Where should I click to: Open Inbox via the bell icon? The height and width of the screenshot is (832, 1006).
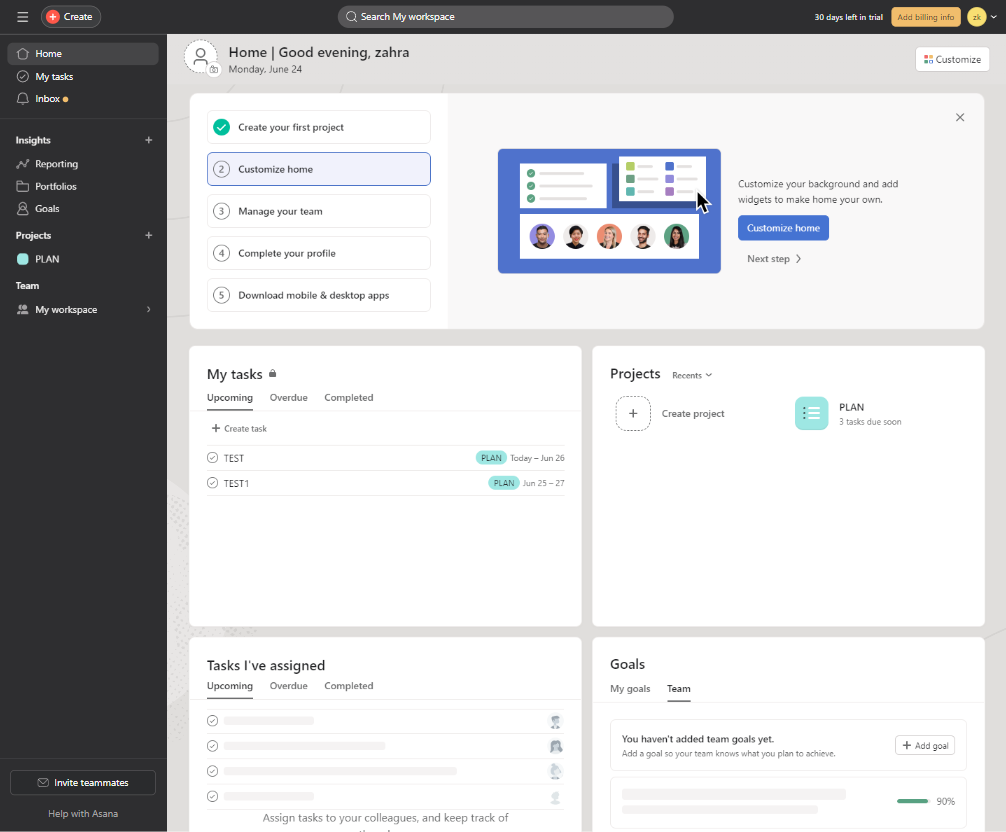pos(23,99)
